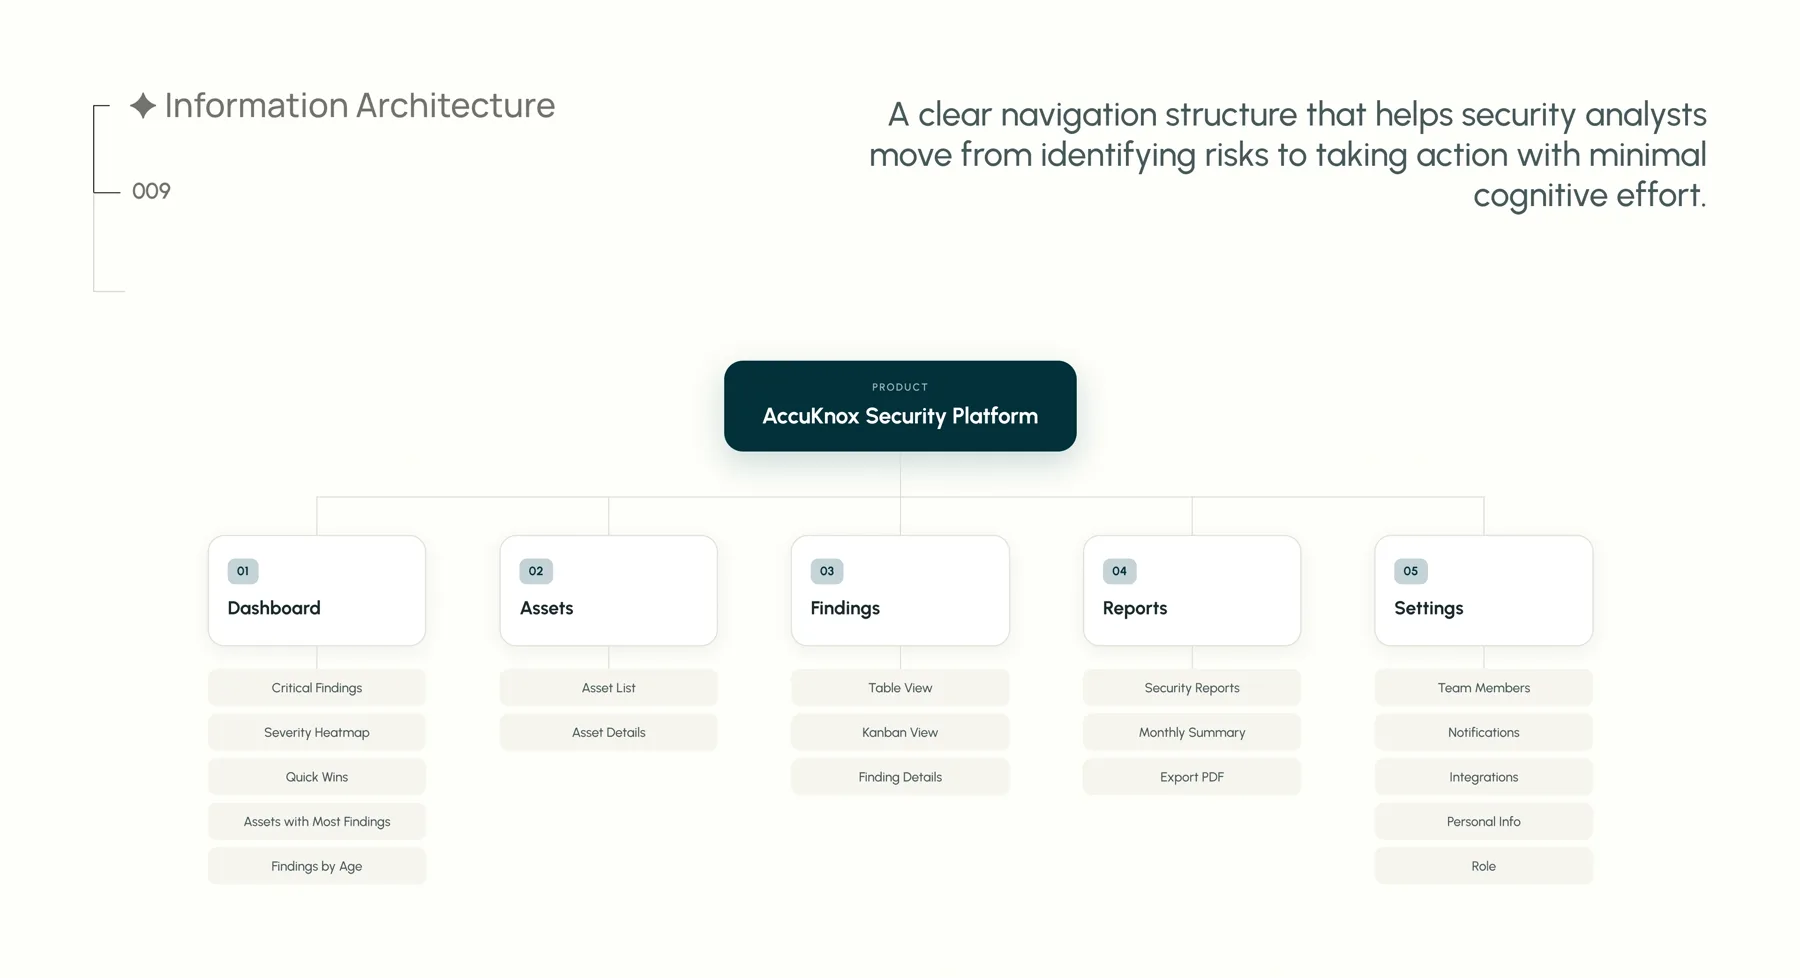Open Asset Details under Assets
The height and width of the screenshot is (978, 1800).
609,732
